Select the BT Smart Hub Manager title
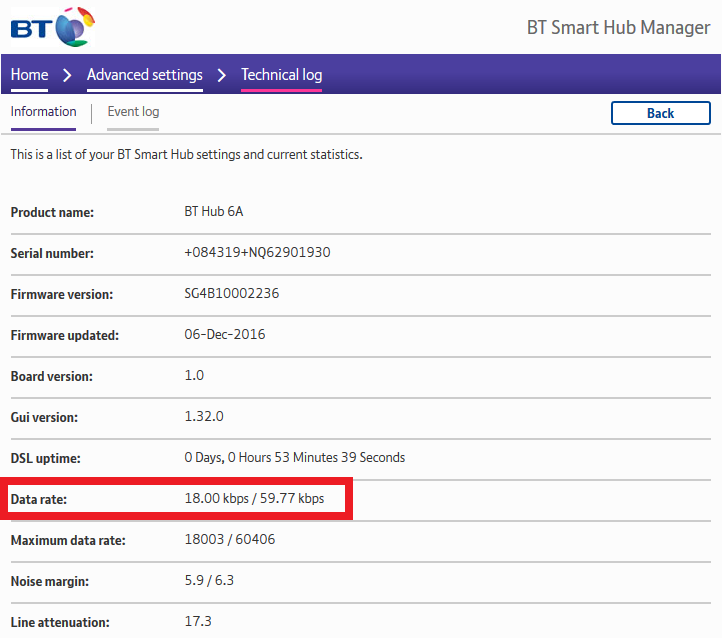Viewport: 722px width, 638px height. tap(618, 28)
